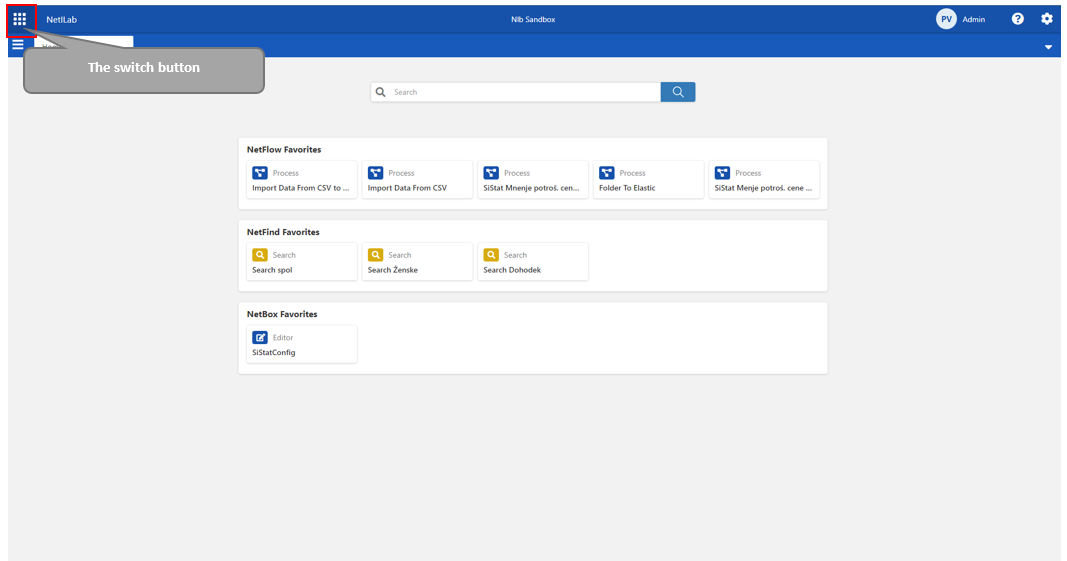Open the Search Dohodek favorite
This screenshot has height=561, width=1067.
tap(532, 262)
